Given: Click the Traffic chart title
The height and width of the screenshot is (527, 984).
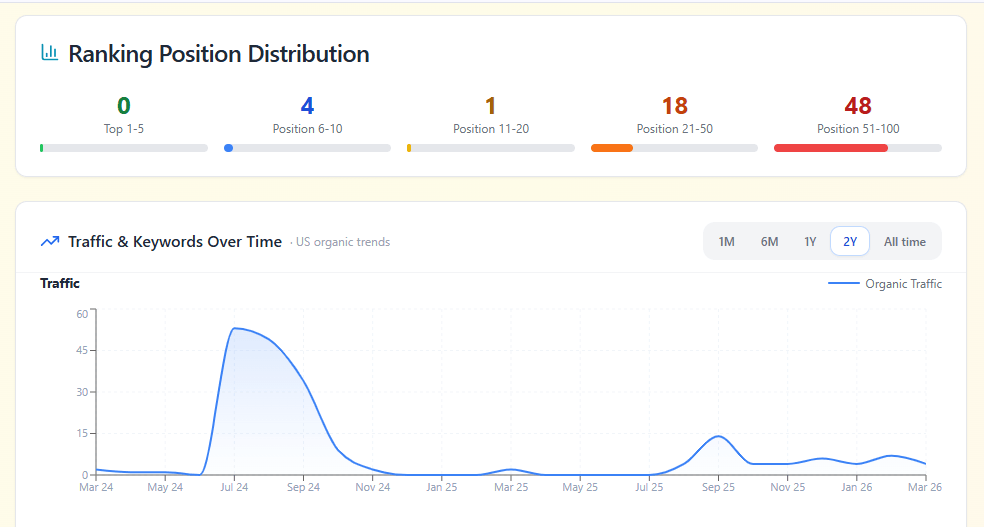Looking at the screenshot, I should coord(60,284).
